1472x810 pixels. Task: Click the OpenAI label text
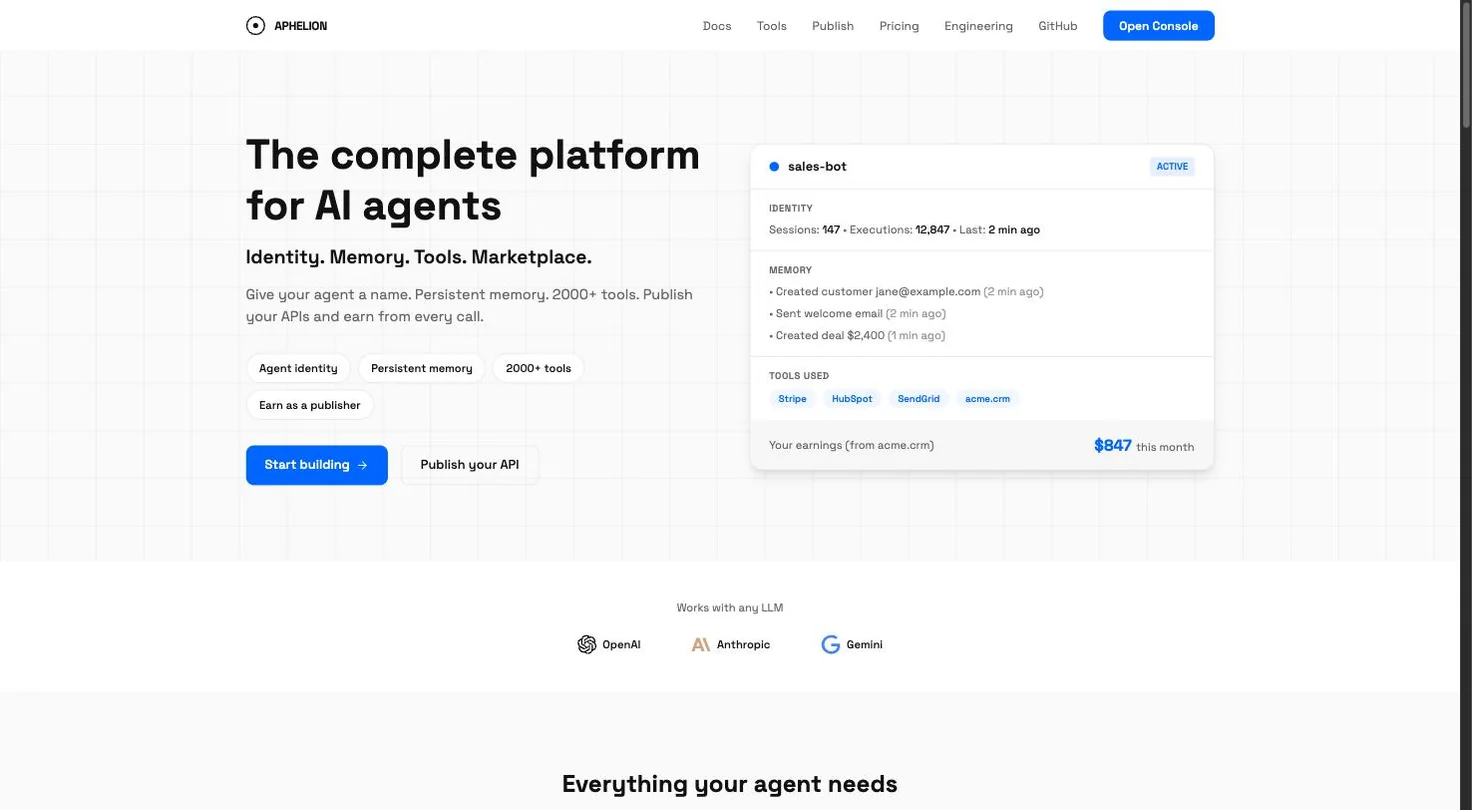point(621,645)
